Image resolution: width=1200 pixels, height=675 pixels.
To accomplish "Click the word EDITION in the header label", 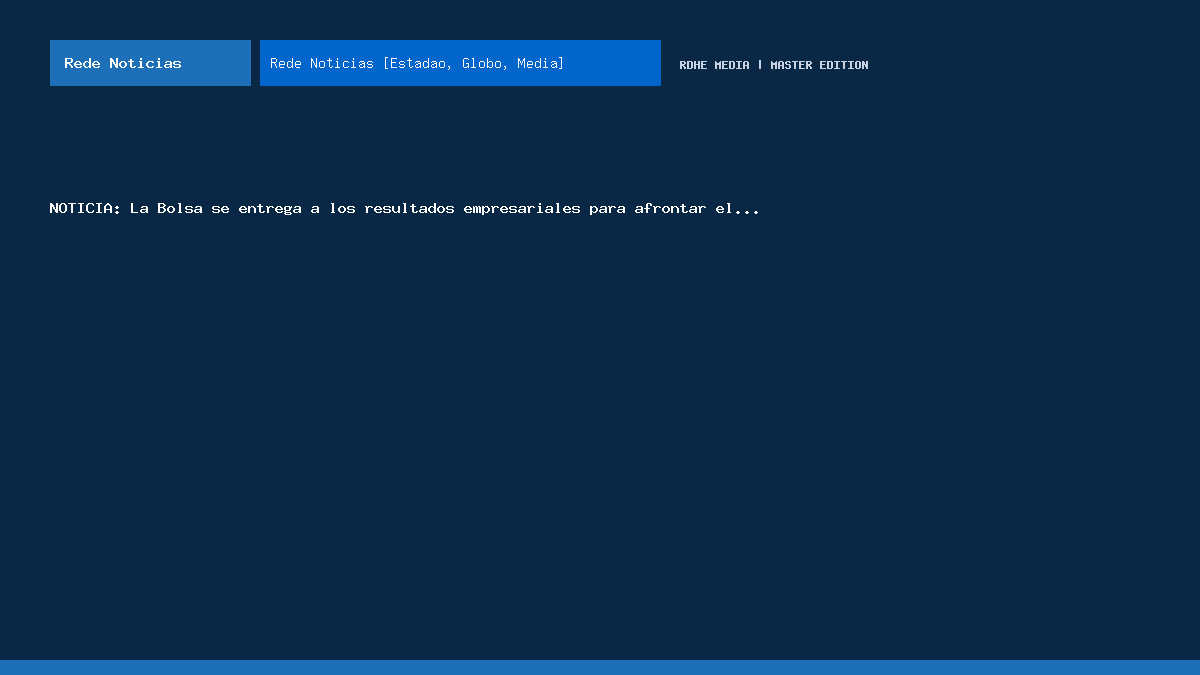I will 844,65.
